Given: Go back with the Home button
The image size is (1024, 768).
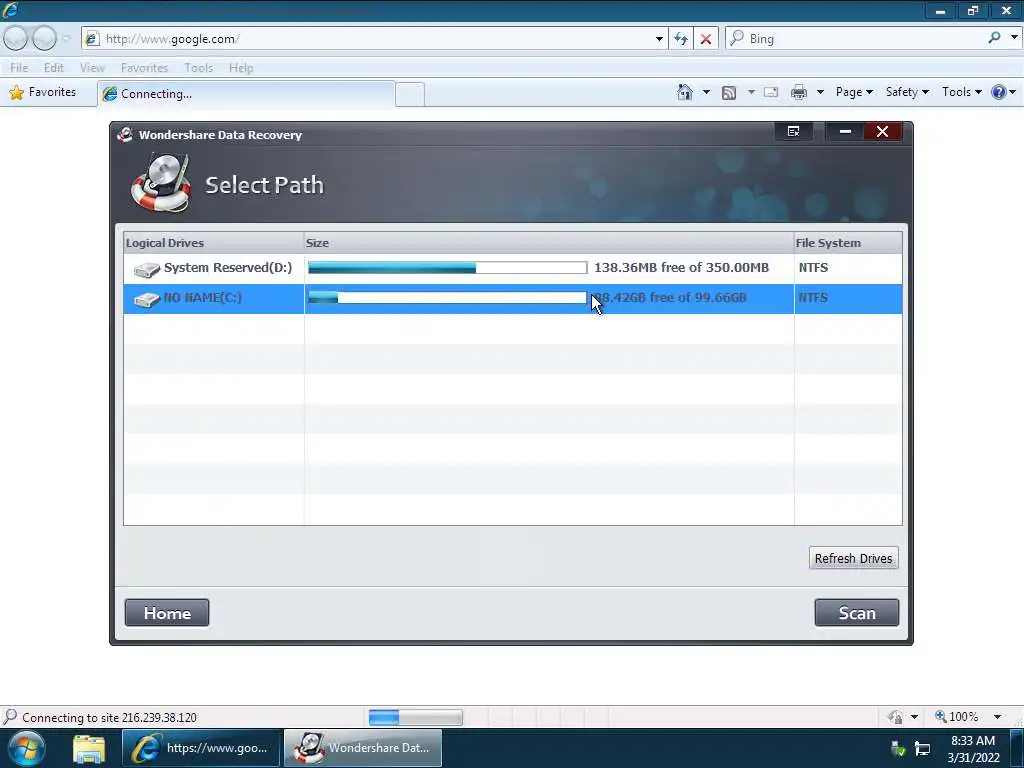Looking at the screenshot, I should (167, 613).
